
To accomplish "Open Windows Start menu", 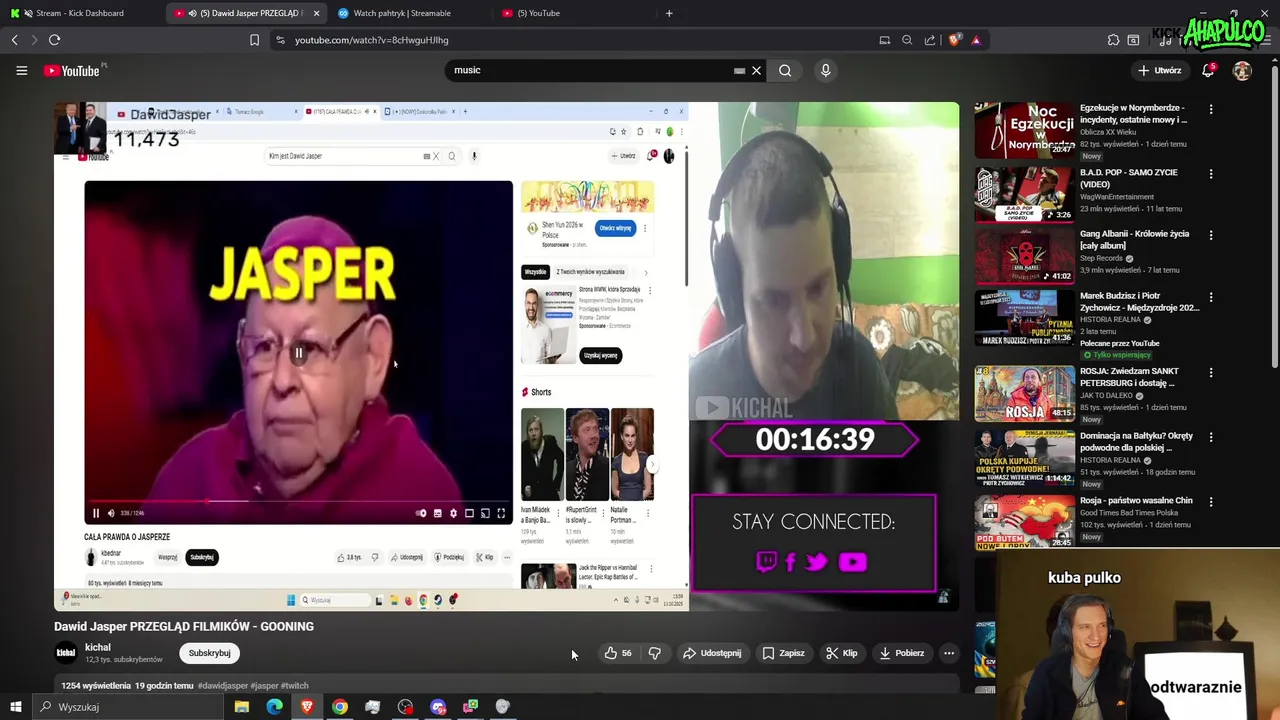I will (15, 707).
